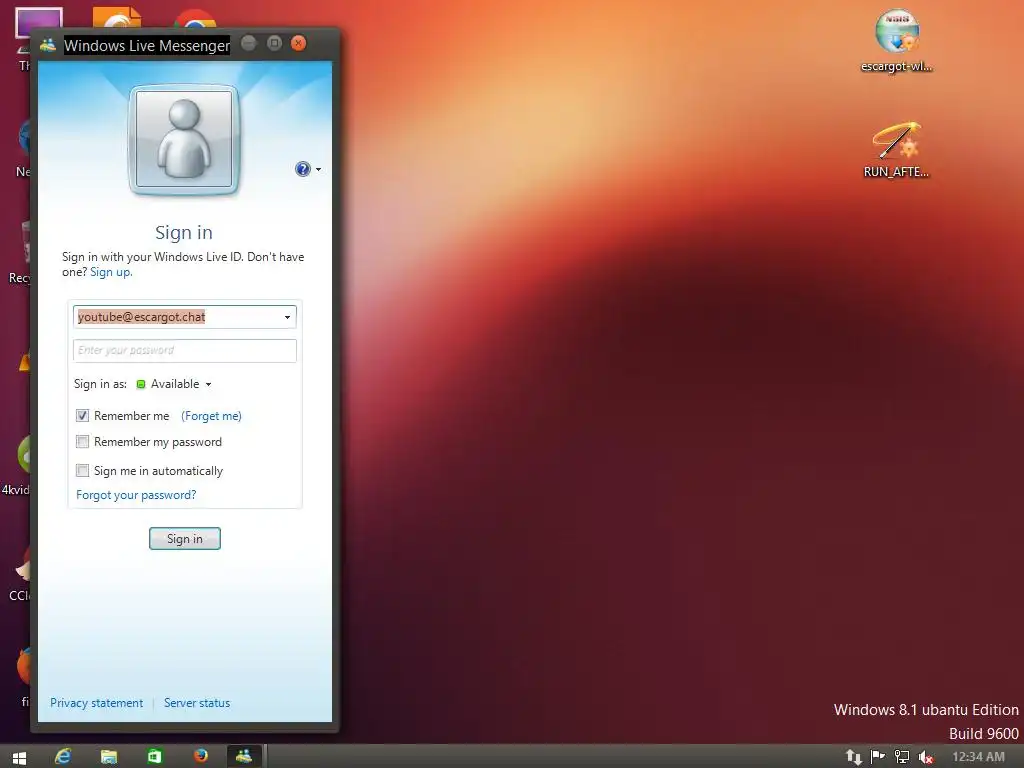1024x768 pixels.
Task: Click the network connection tray icon
Action: 901,757
